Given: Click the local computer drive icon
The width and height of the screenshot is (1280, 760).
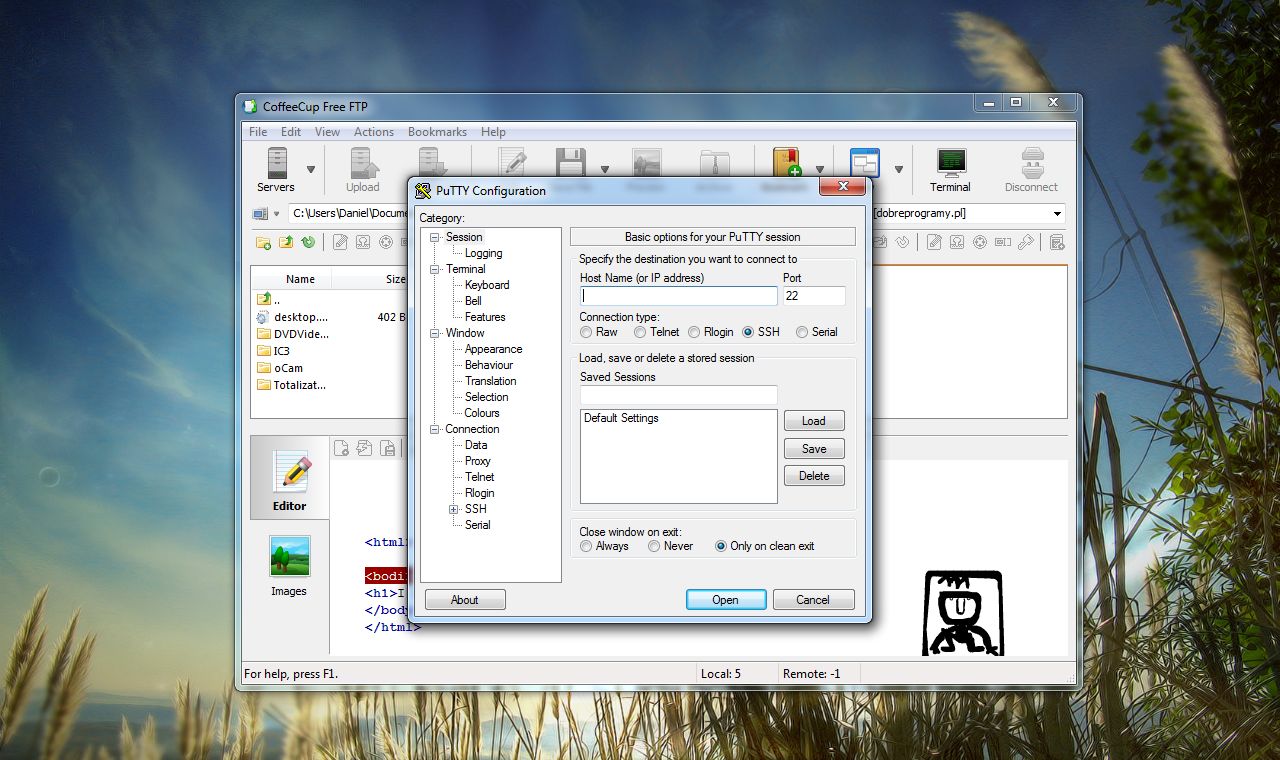Looking at the screenshot, I should (x=261, y=214).
